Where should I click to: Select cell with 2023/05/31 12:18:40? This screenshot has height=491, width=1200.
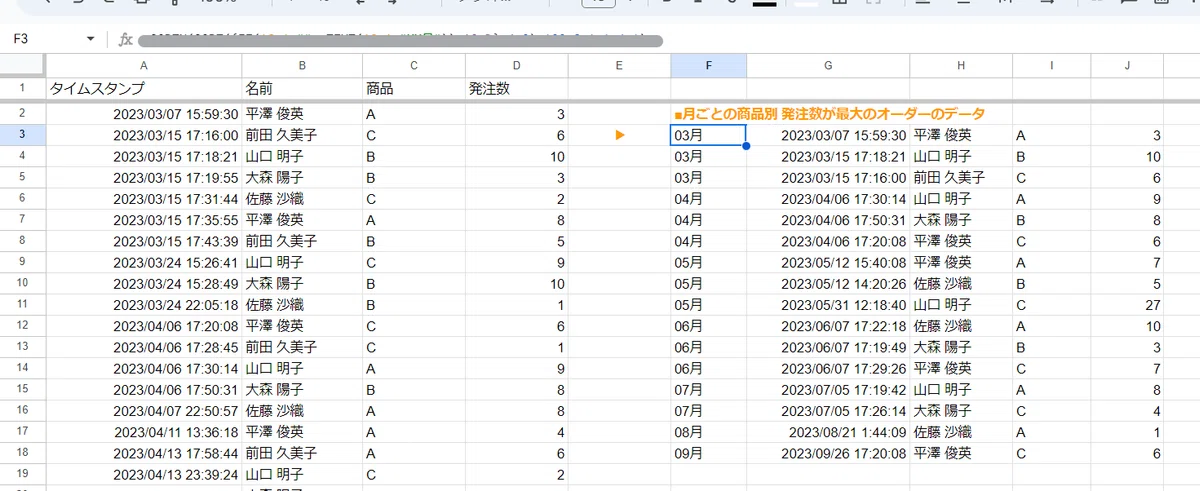[828, 305]
